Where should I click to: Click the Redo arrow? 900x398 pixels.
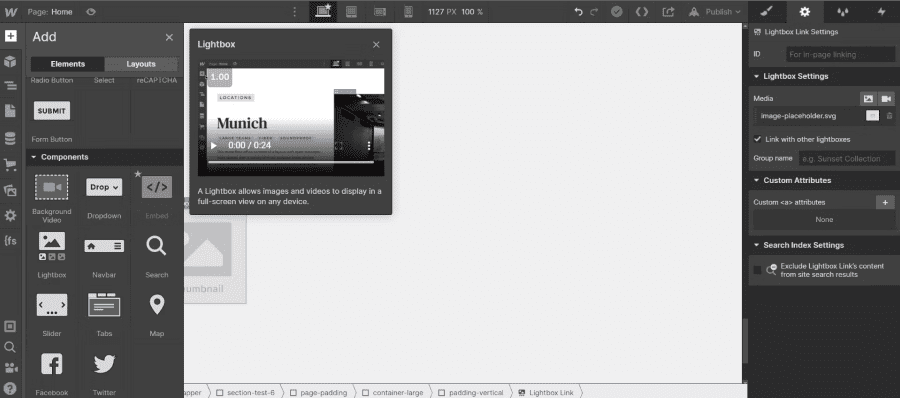tap(594, 11)
